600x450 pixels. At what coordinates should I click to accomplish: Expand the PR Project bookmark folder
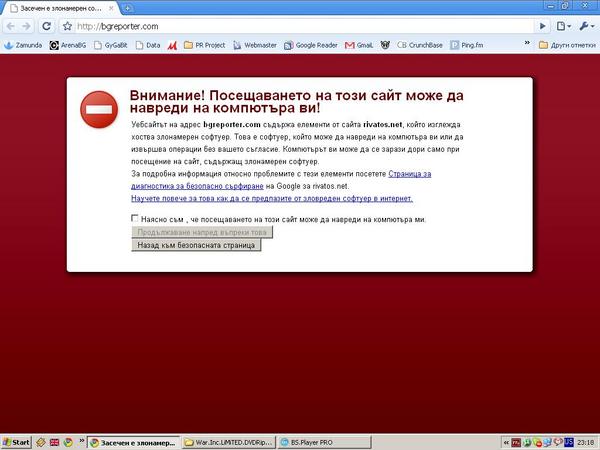[204, 45]
